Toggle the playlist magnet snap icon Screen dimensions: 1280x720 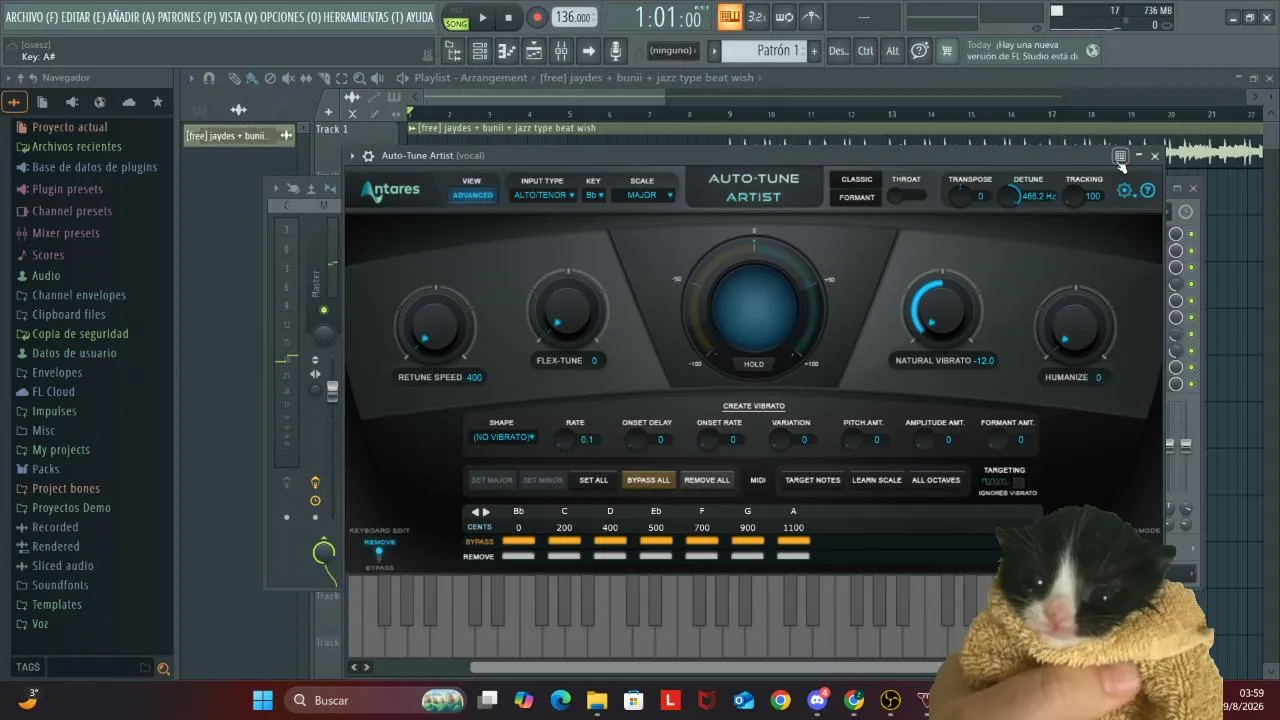[x=208, y=78]
